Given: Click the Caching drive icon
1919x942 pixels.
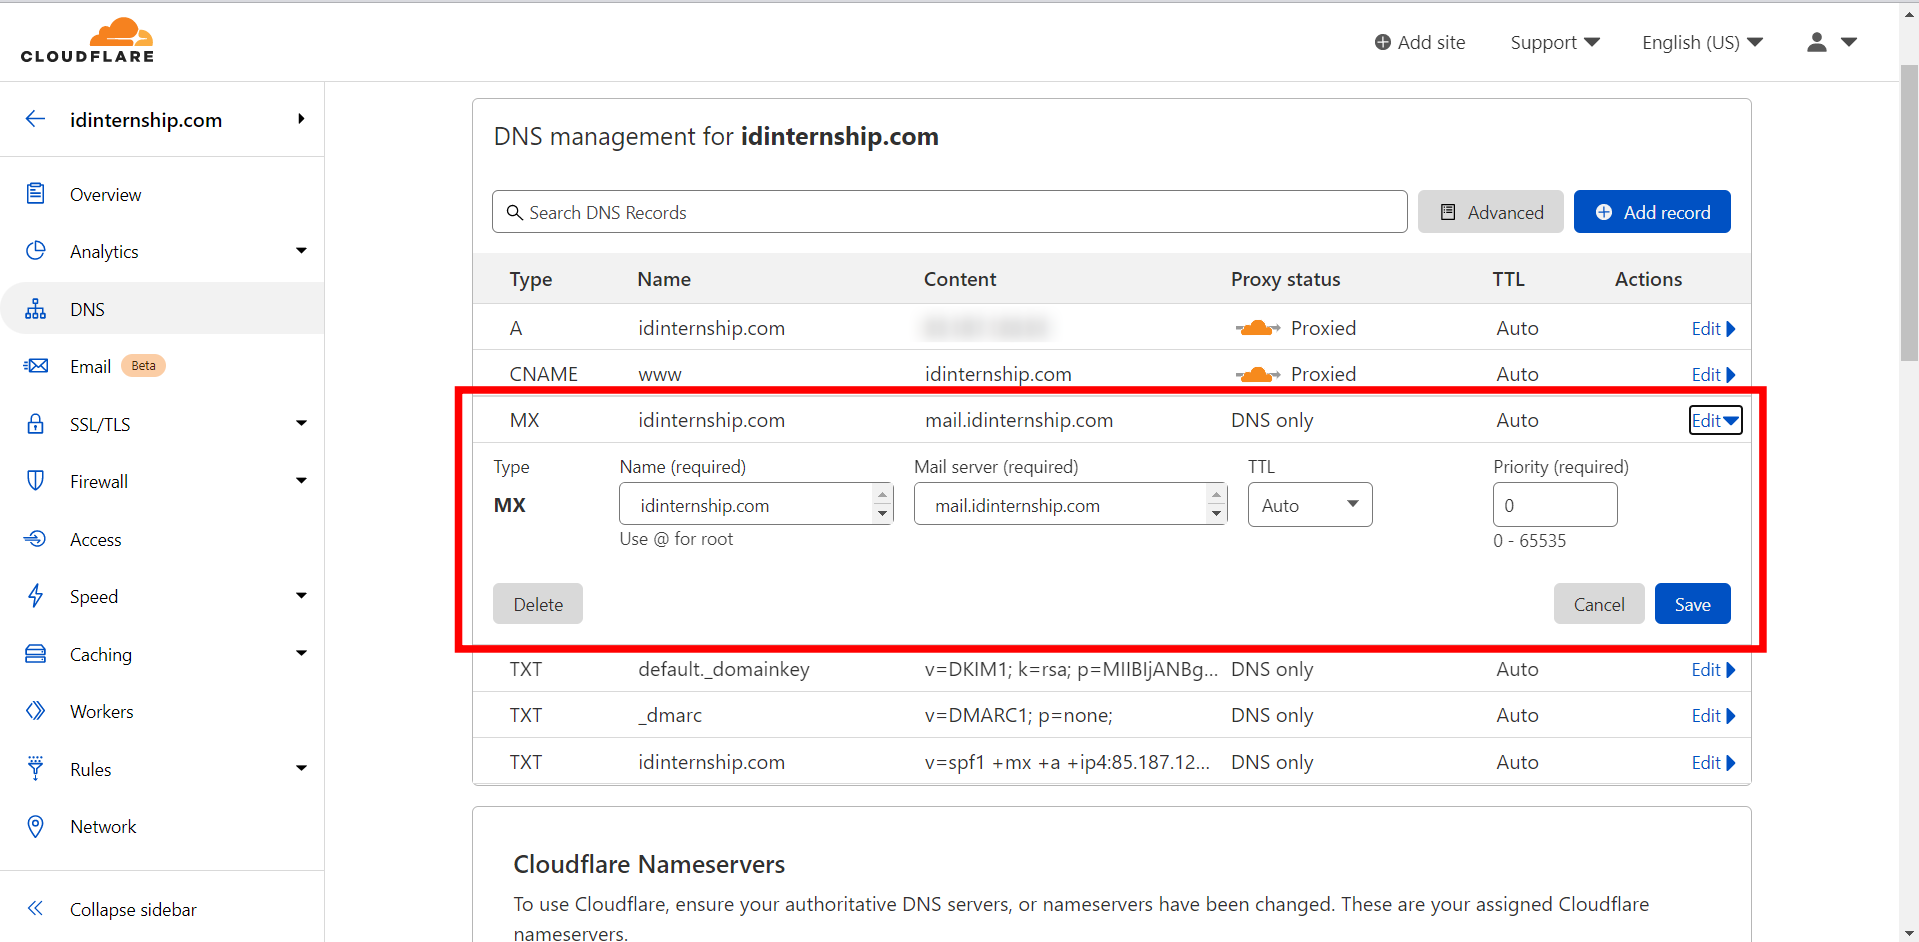Looking at the screenshot, I should point(36,654).
